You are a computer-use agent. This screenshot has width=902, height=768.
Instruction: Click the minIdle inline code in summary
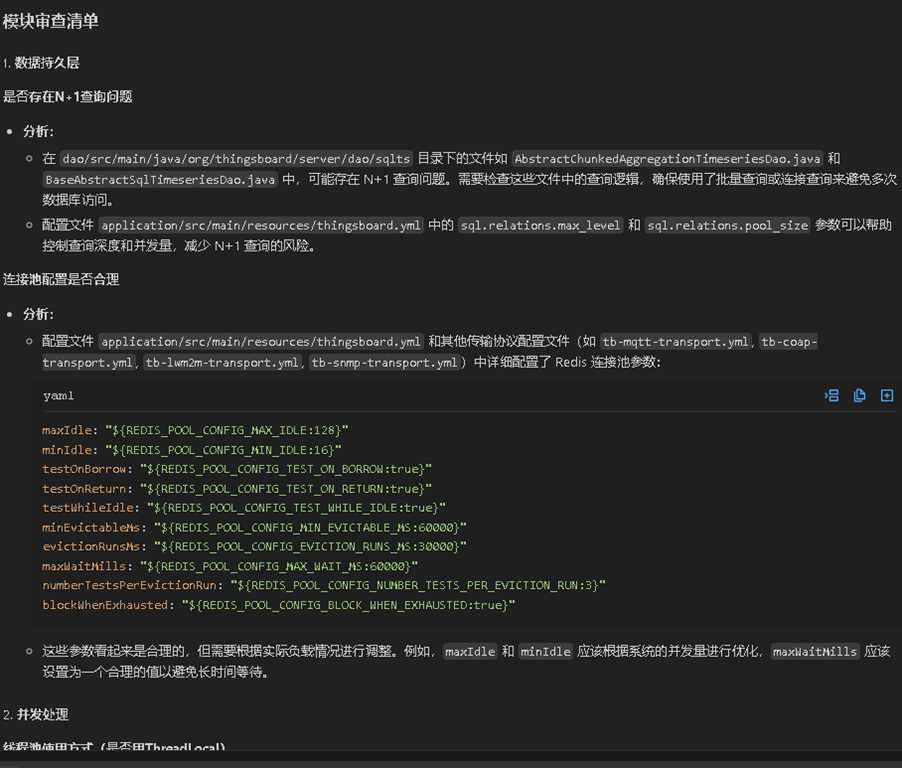pos(545,651)
